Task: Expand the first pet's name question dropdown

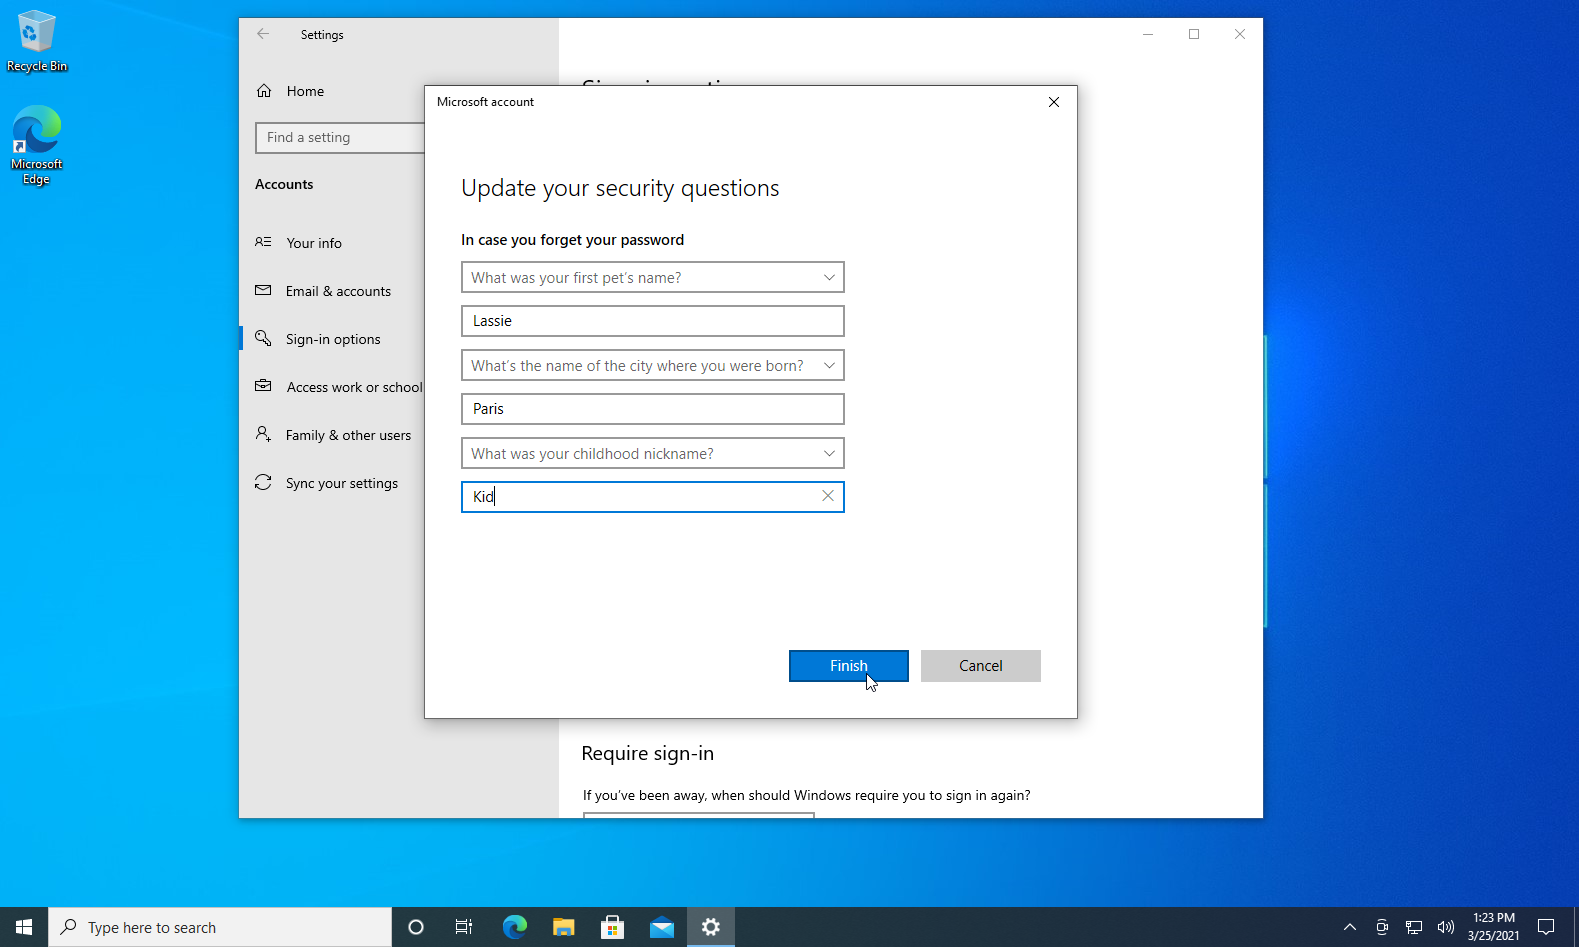Action: (x=653, y=277)
